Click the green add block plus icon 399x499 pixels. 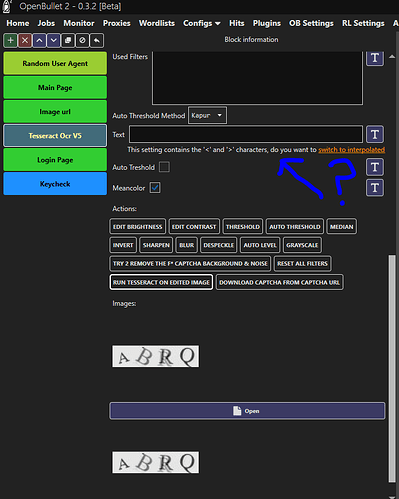(10, 41)
